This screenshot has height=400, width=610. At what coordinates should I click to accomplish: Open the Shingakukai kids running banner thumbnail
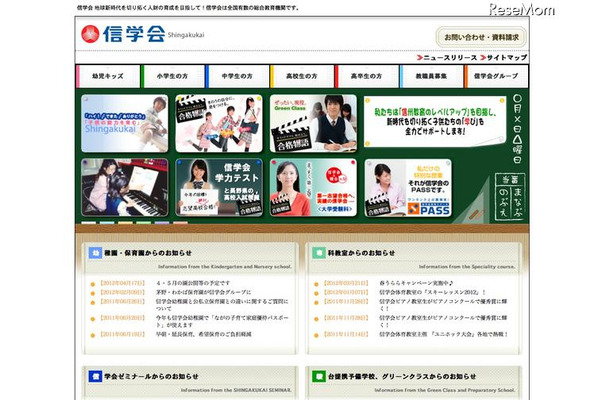click(x=124, y=123)
